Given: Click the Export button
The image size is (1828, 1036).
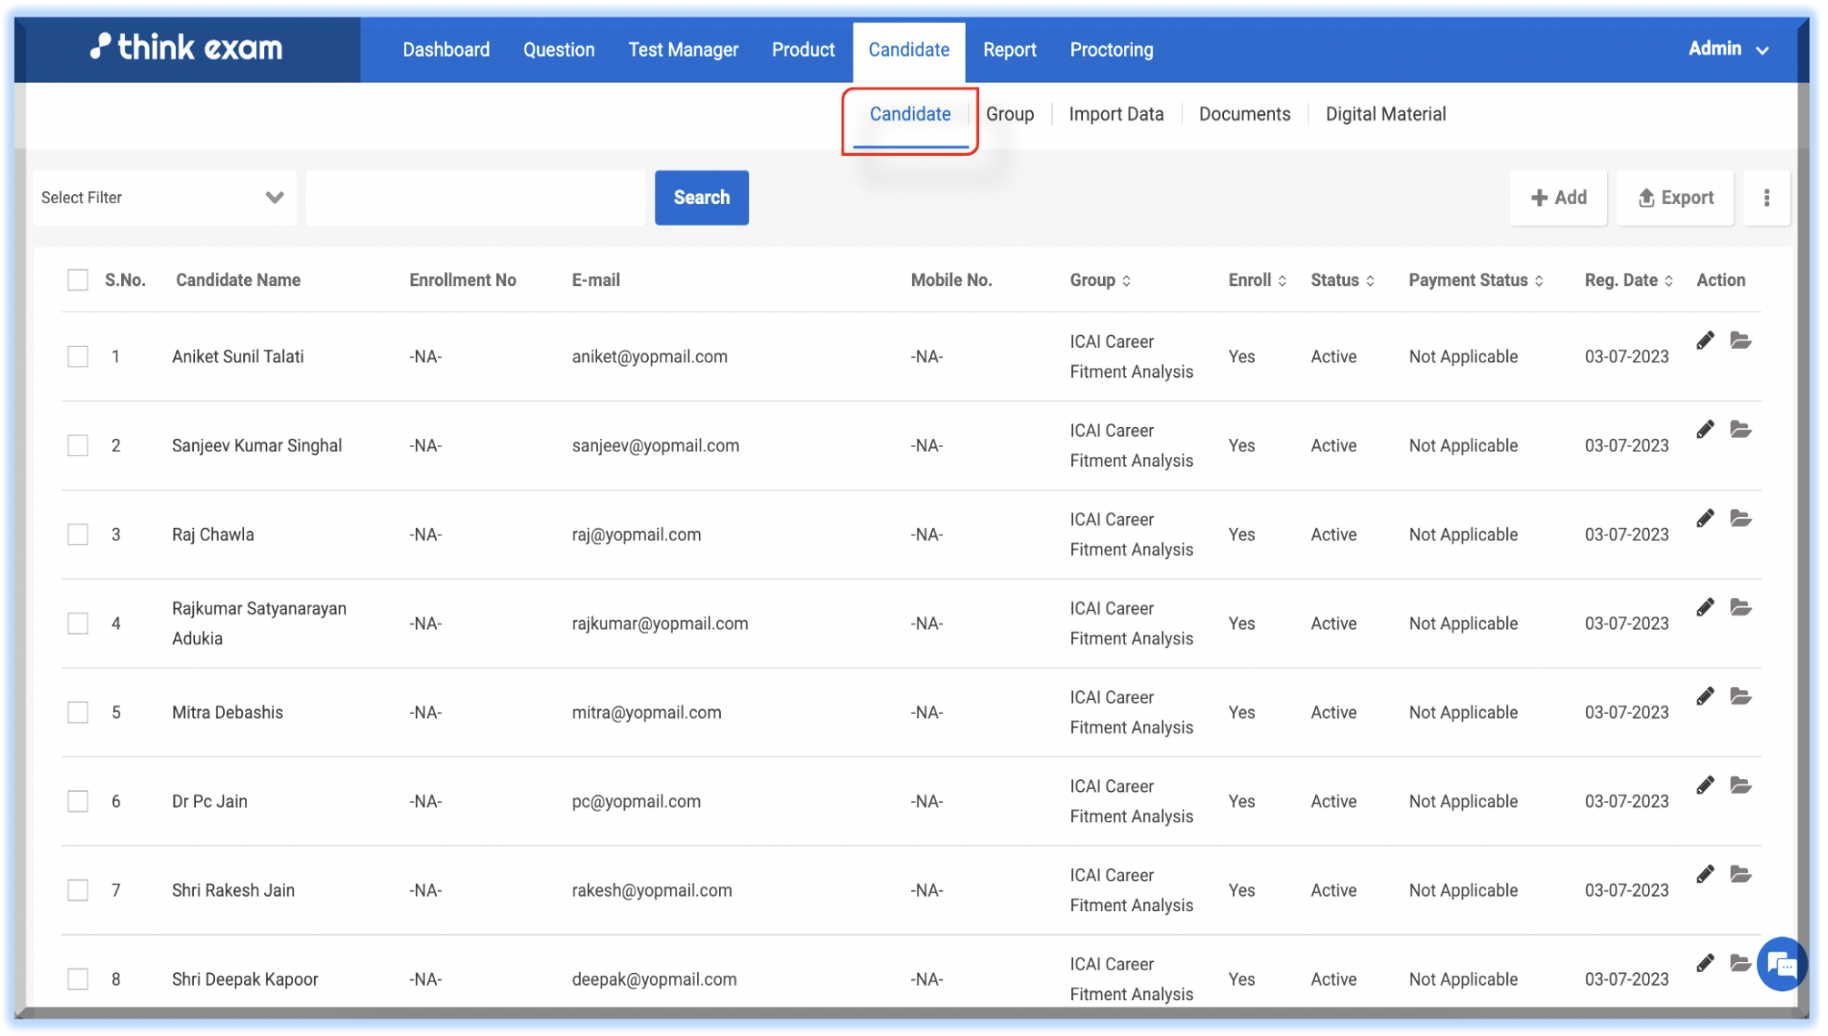Looking at the screenshot, I should (1675, 198).
